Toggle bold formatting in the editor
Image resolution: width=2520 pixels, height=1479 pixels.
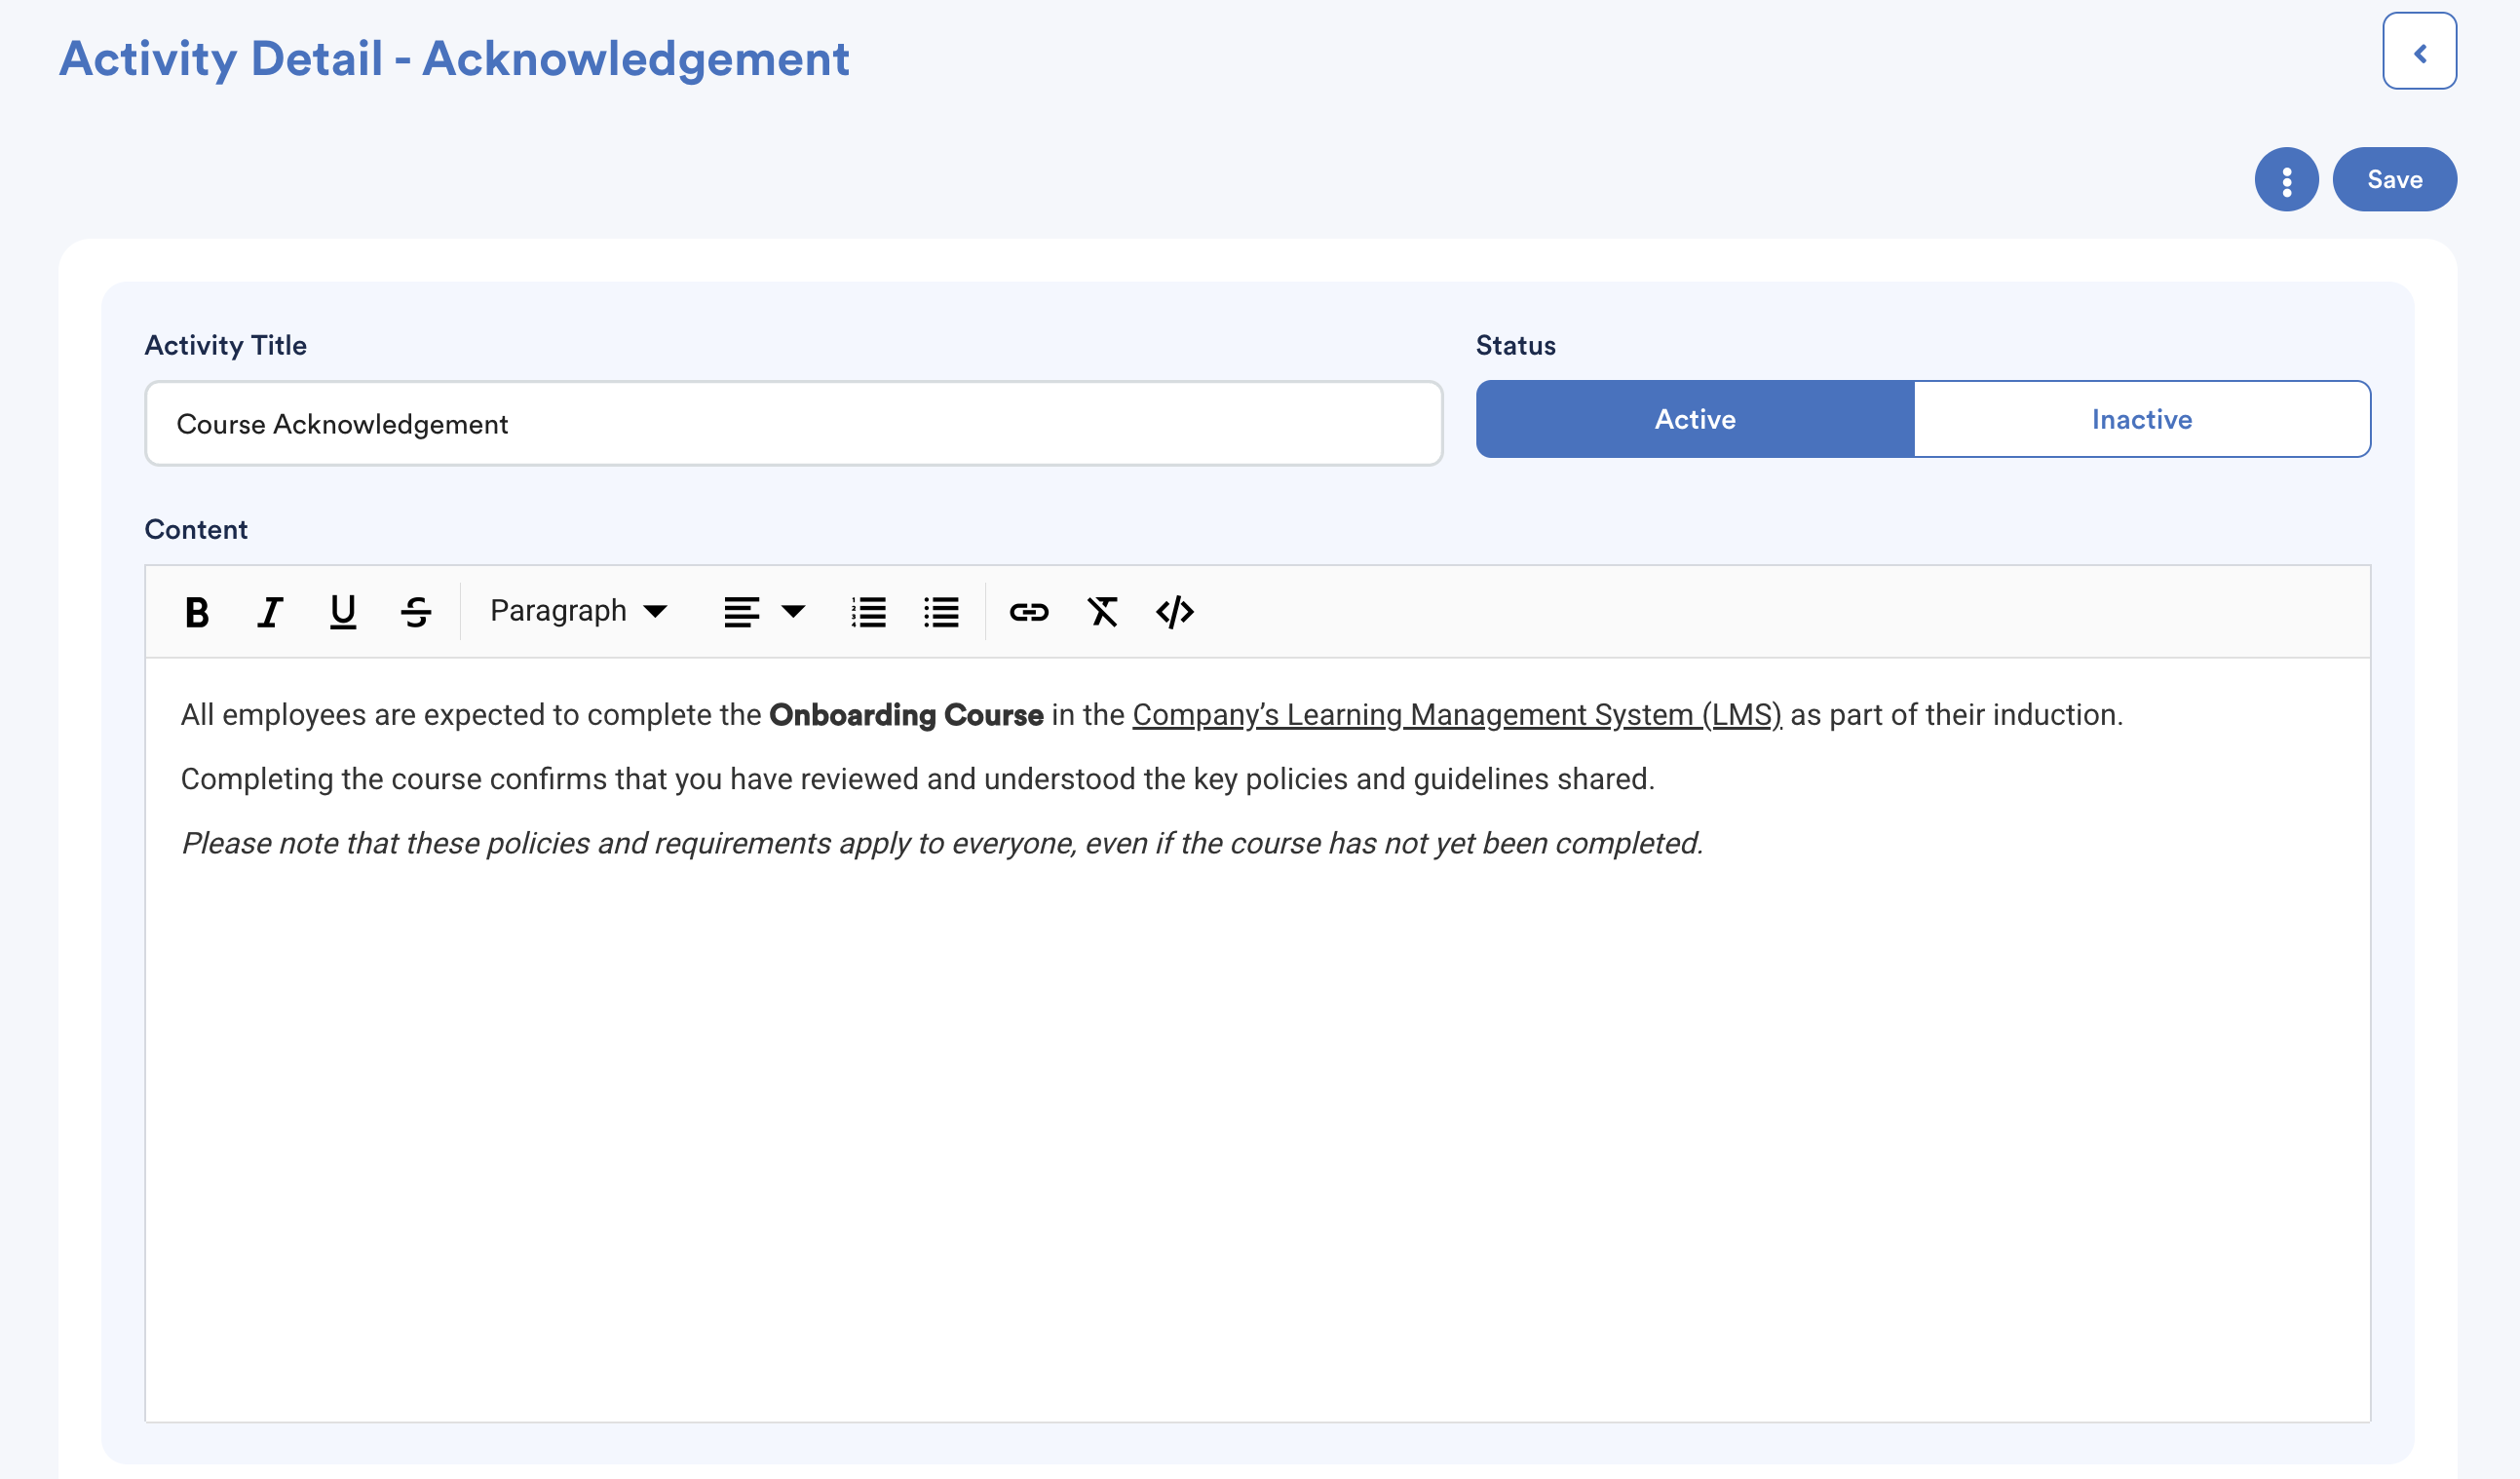197,611
